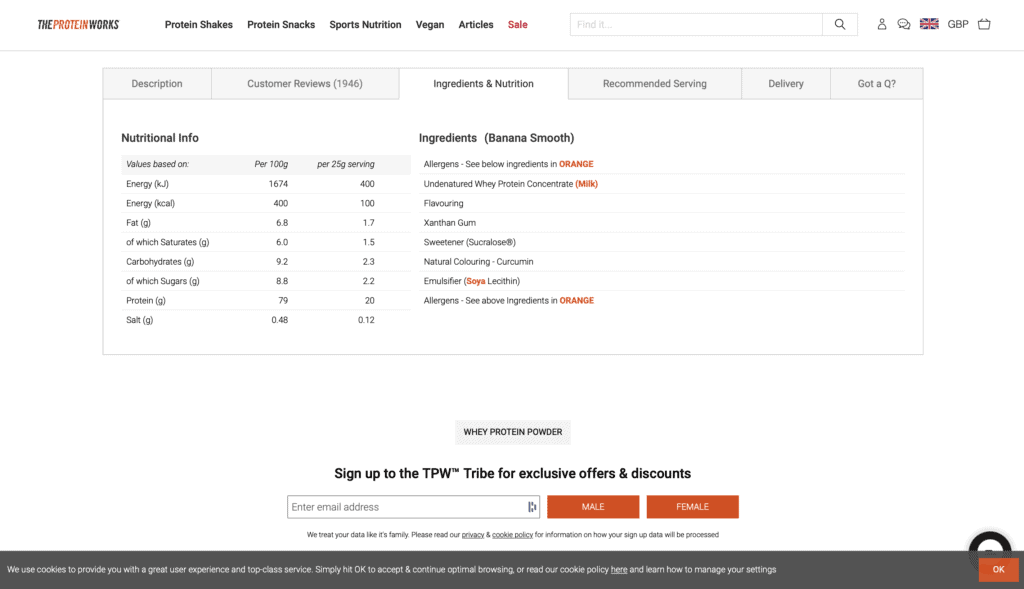Screen dimensions: 1024x589
Task: Open the chat bubbles icon
Action: tap(904, 24)
